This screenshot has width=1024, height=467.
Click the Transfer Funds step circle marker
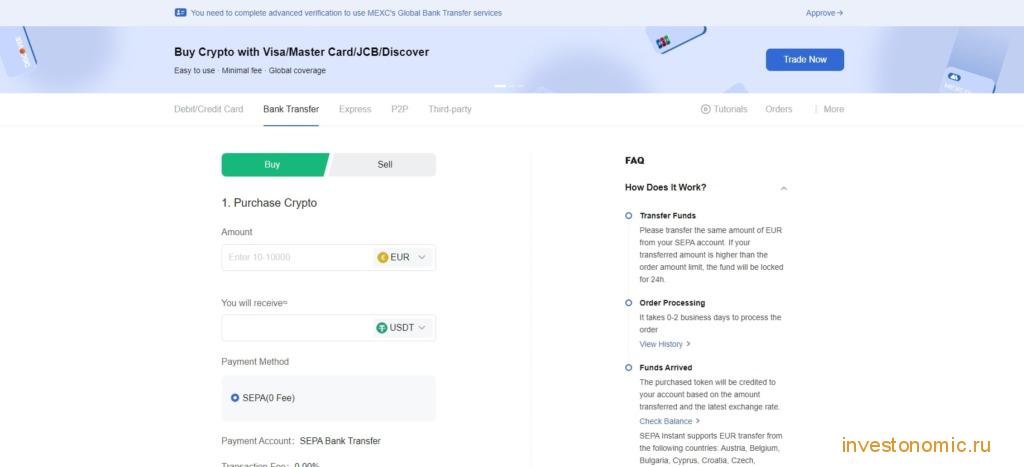point(628,216)
